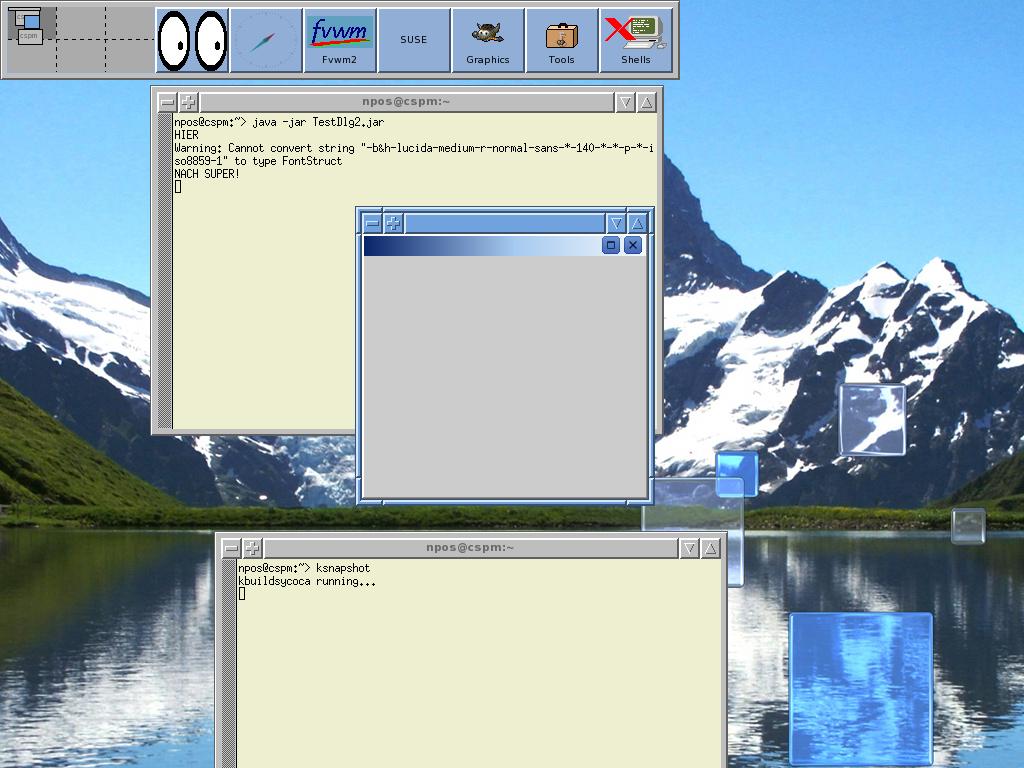Open the Shells terminal launcher
This screenshot has height=768, width=1024.
click(635, 40)
